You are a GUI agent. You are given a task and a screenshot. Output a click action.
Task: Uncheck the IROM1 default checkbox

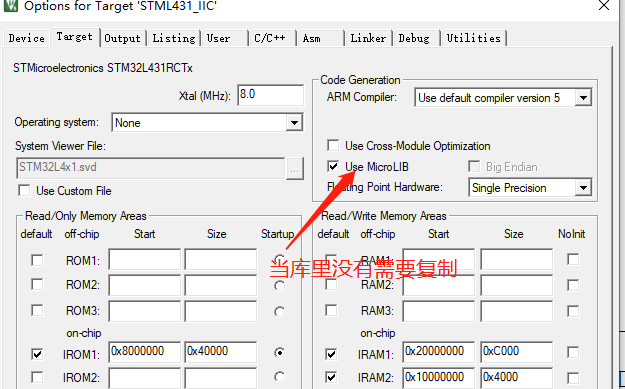(37, 354)
